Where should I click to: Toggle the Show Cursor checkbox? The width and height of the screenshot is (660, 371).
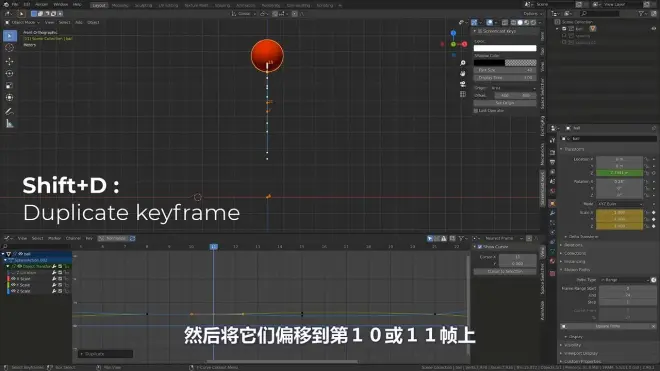point(479,247)
